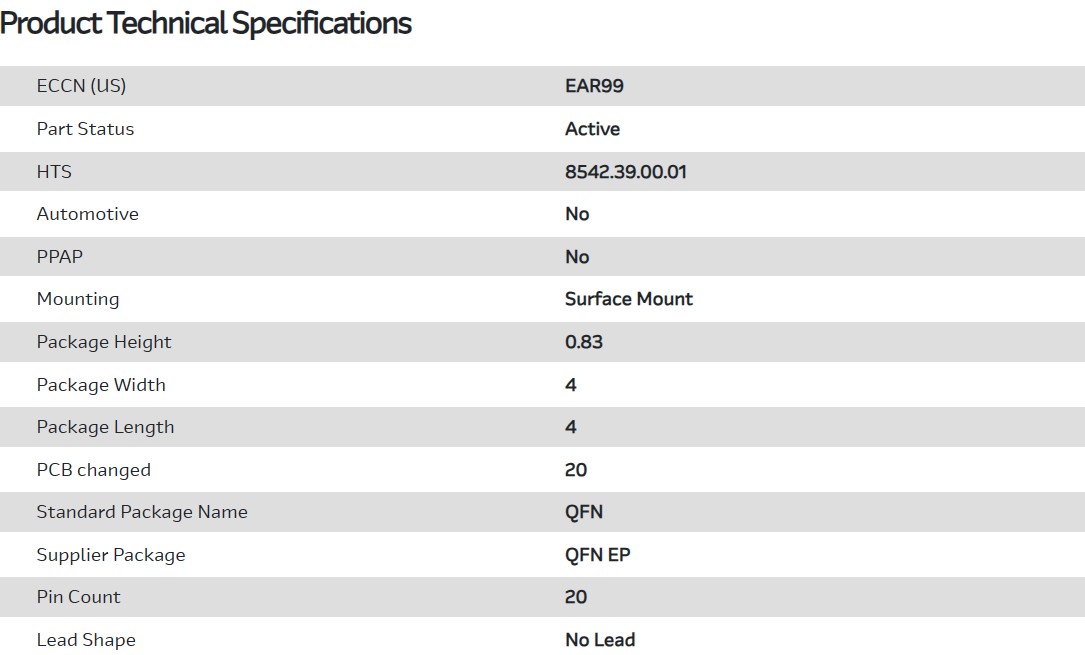Click the Package Width label
The width and height of the screenshot is (1085, 655).
101,385
